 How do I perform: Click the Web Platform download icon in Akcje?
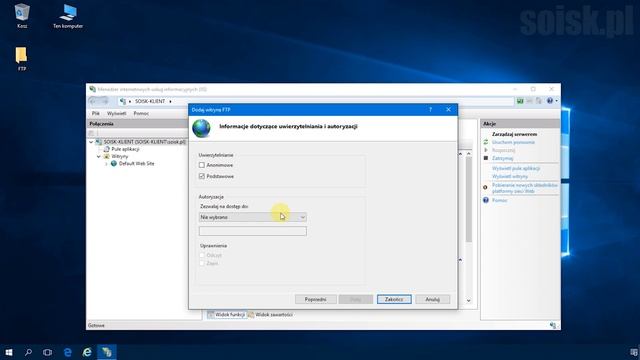coord(485,188)
